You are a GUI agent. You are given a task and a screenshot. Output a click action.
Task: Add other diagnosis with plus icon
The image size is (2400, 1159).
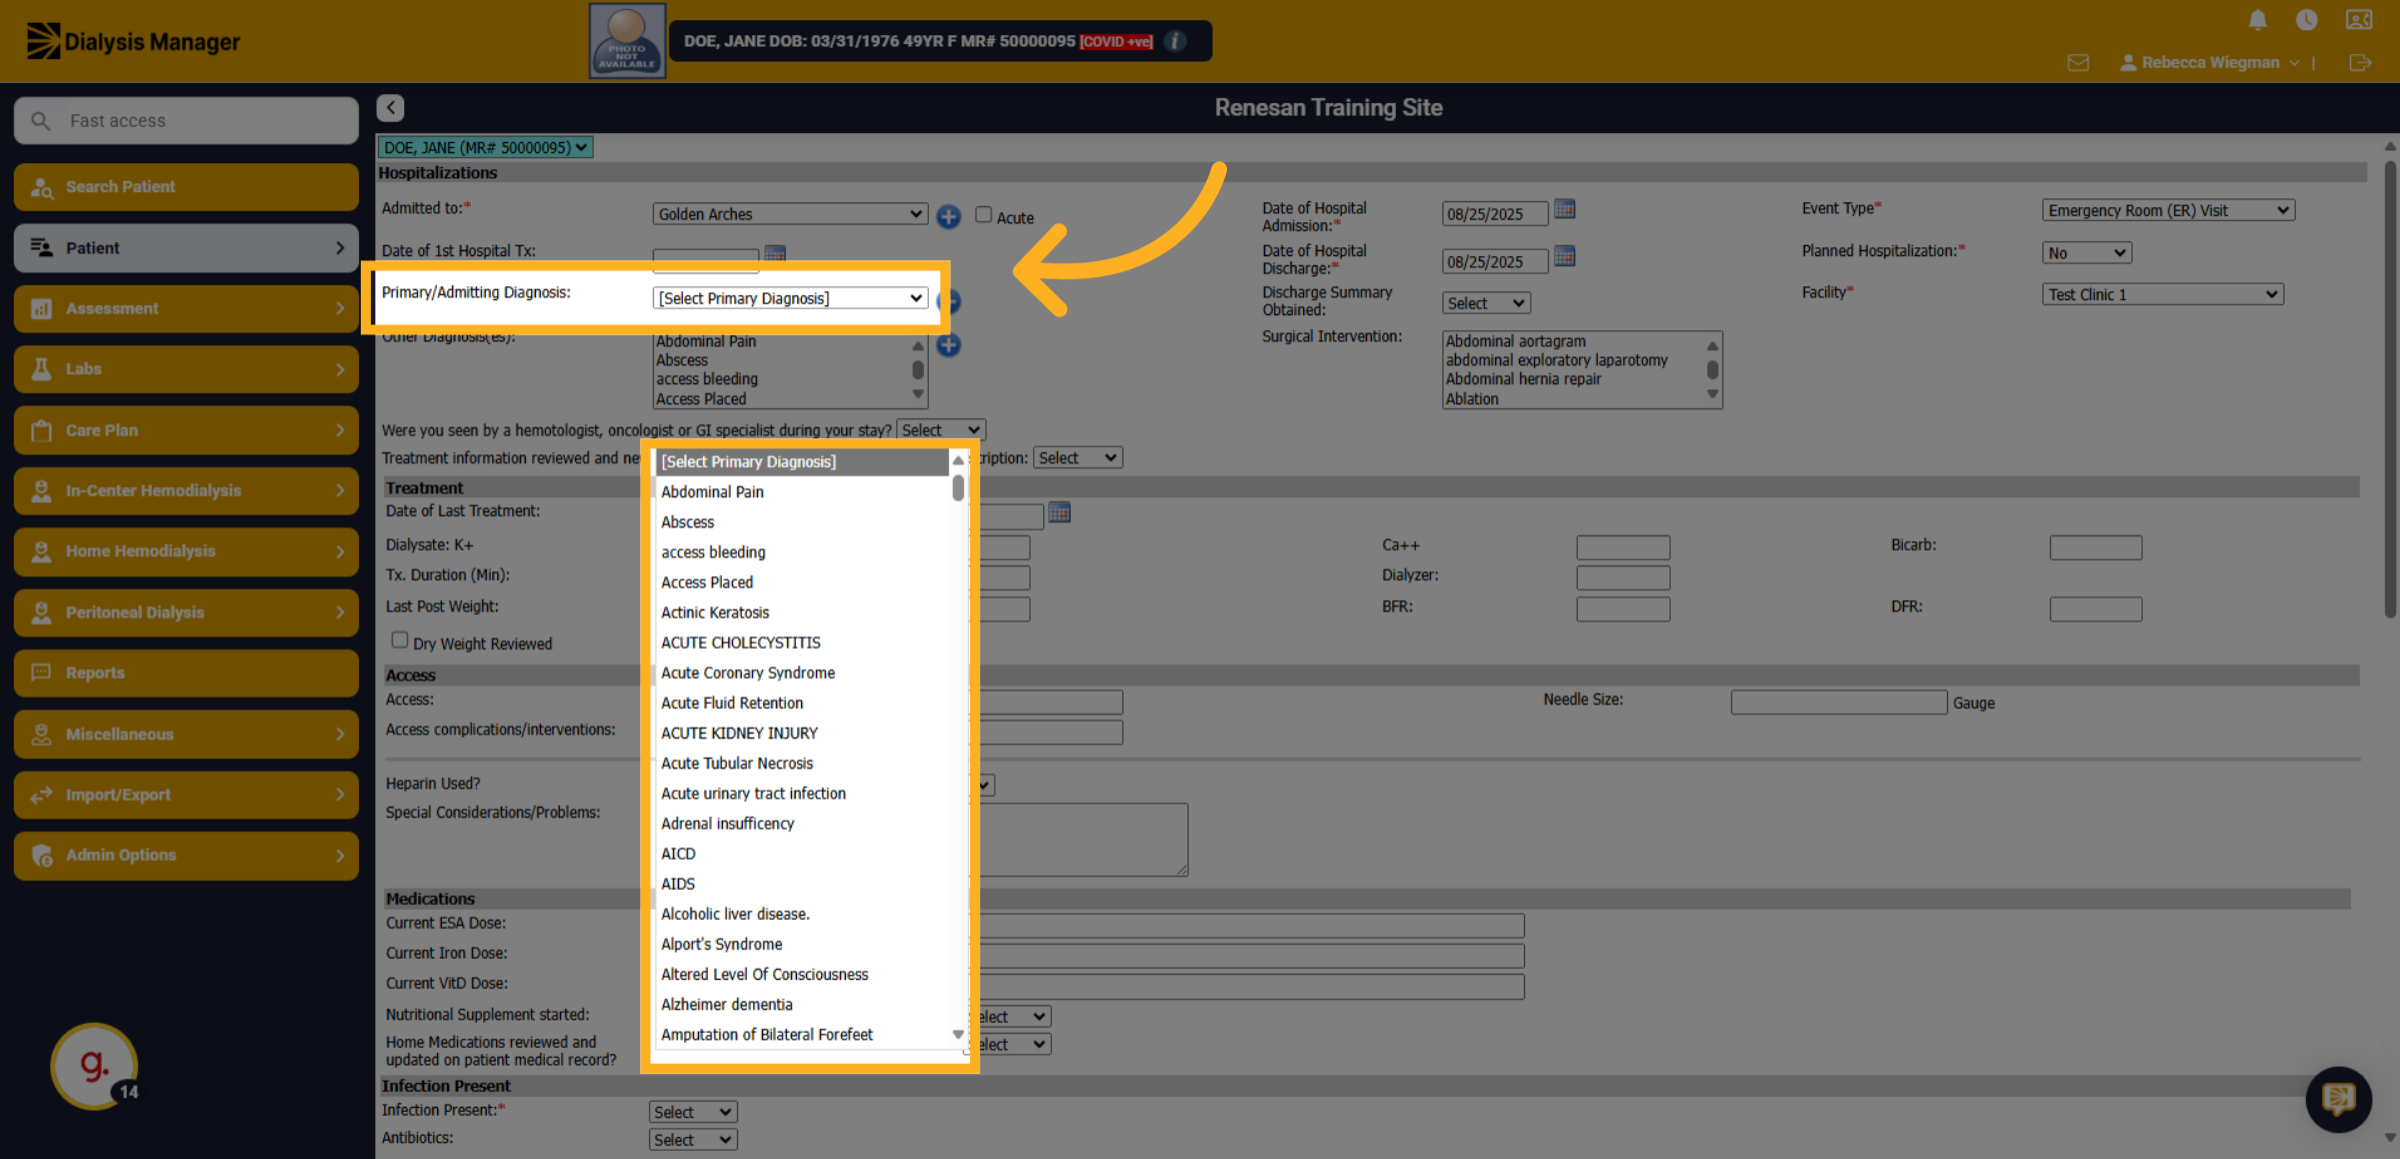pos(948,345)
